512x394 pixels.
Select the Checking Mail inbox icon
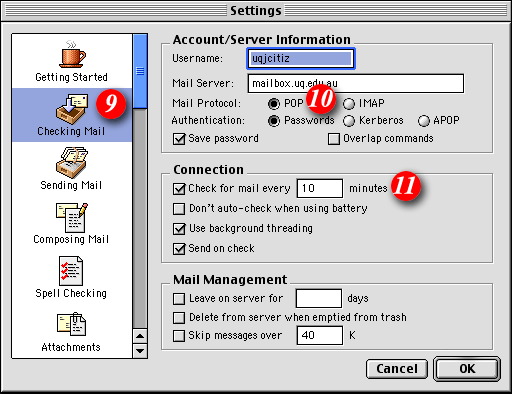coord(72,109)
